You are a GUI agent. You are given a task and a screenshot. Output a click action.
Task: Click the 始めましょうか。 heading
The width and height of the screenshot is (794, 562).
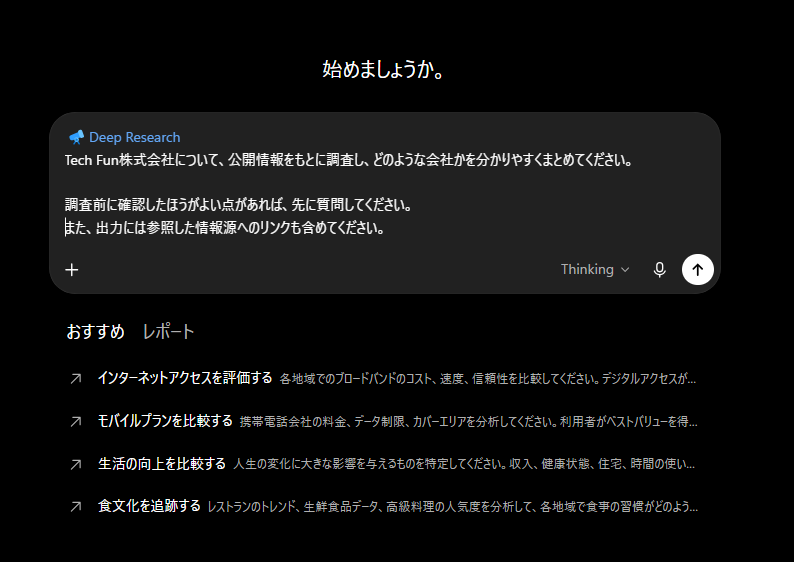(x=383, y=69)
